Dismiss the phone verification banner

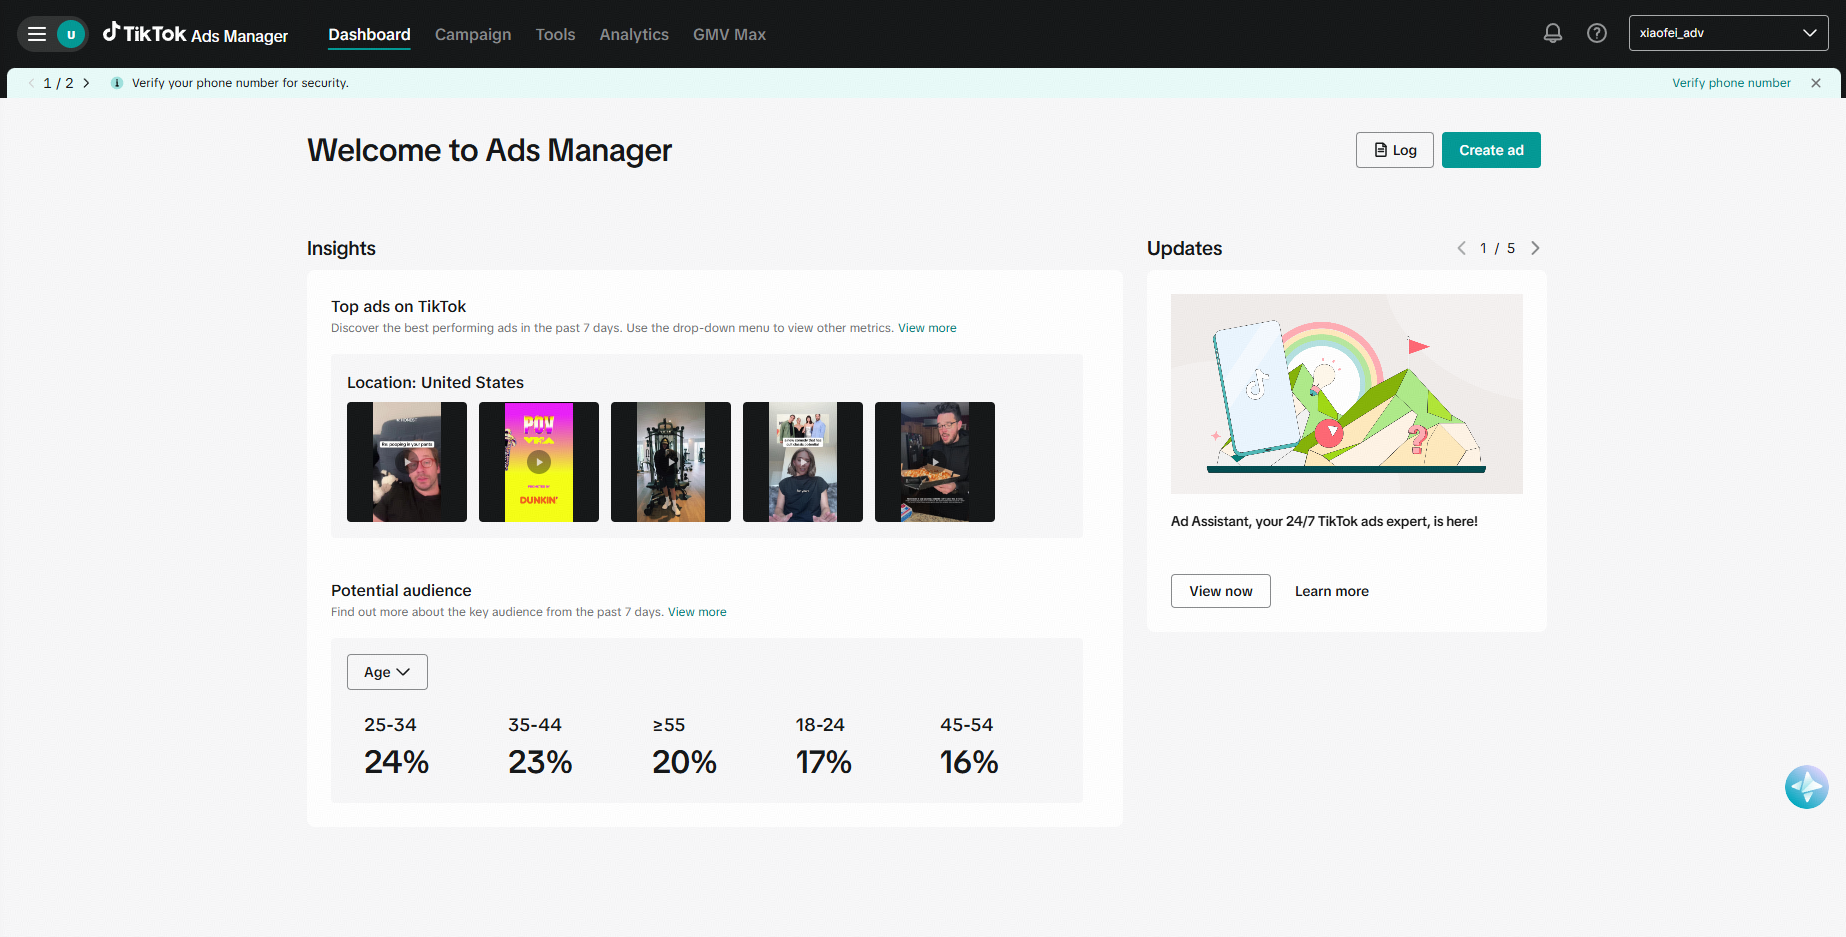(1815, 83)
